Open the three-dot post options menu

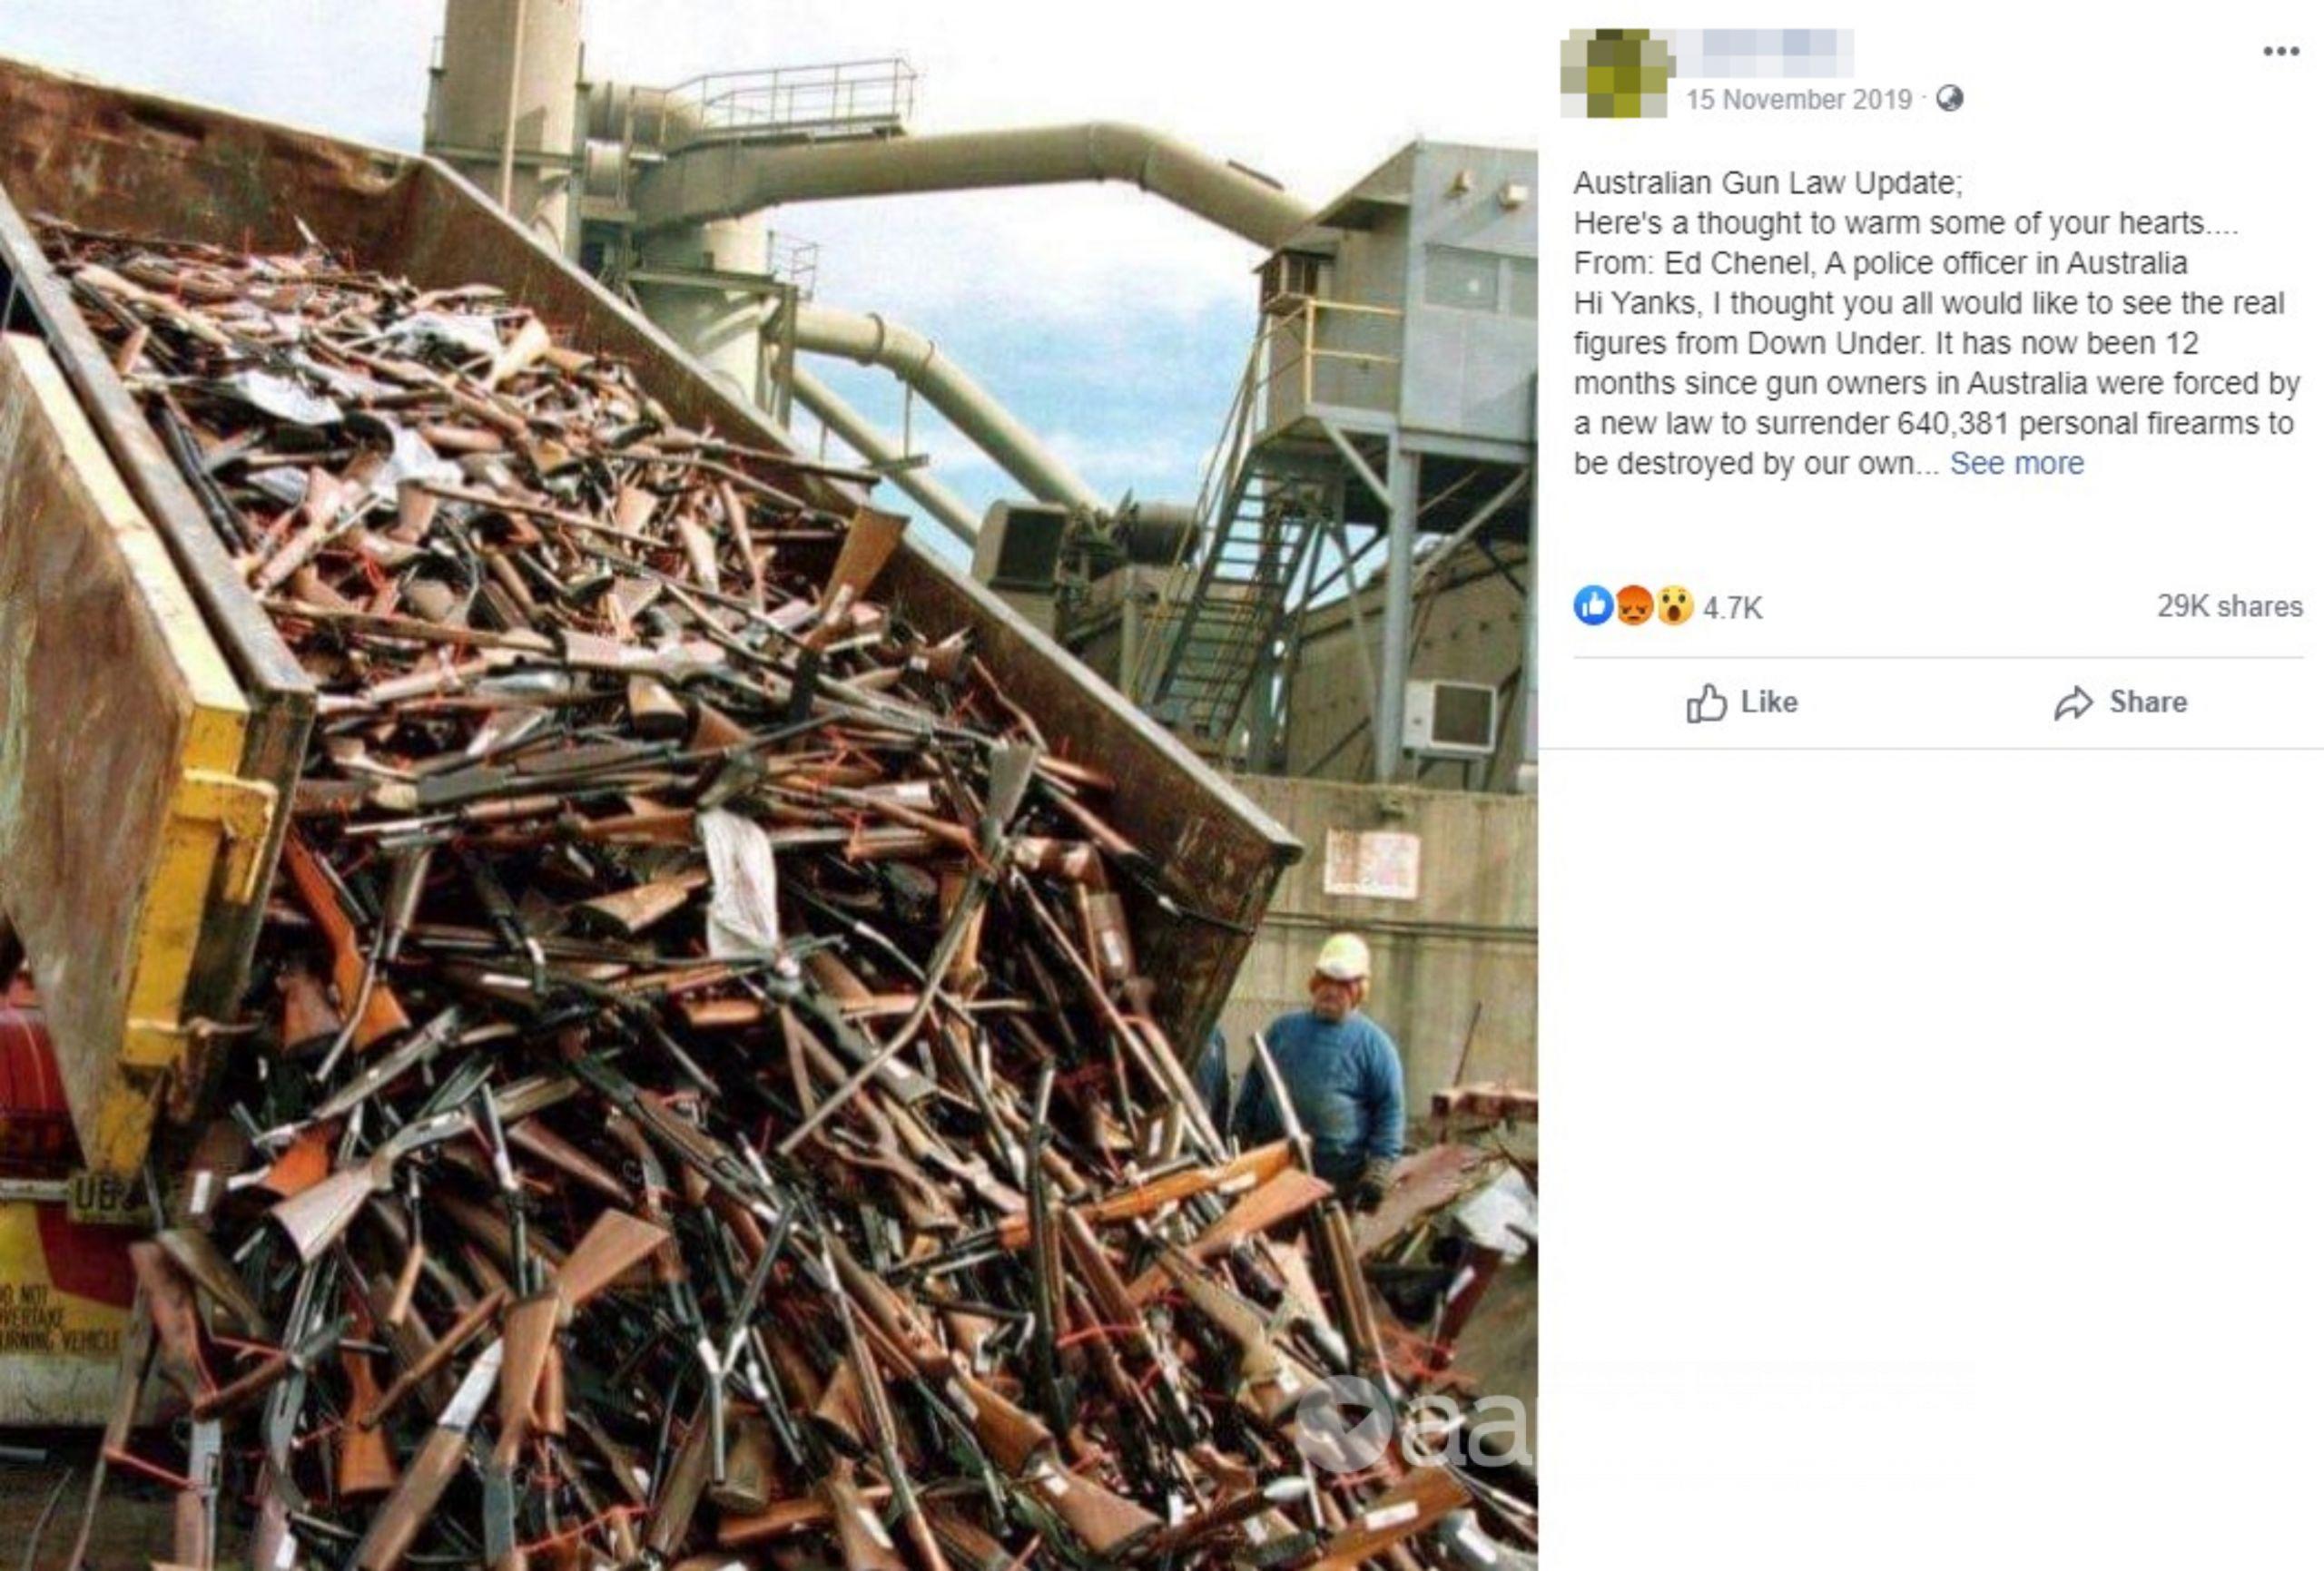coord(2281,52)
